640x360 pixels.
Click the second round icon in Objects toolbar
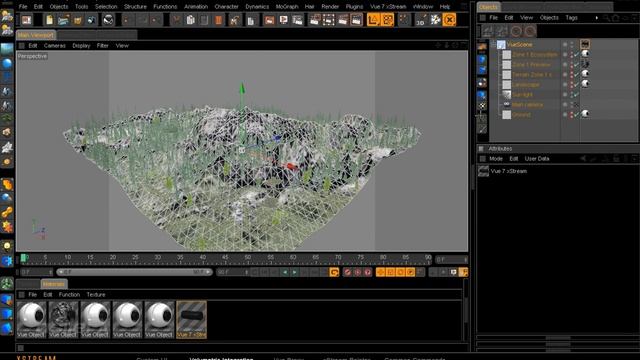pos(530,31)
